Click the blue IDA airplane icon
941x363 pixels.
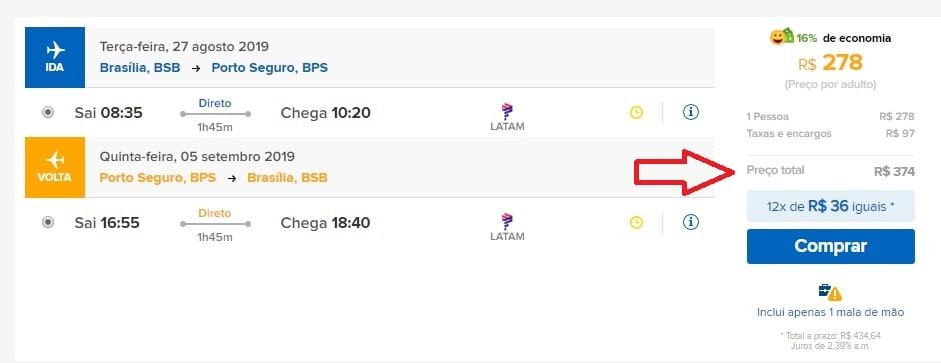(x=55, y=57)
